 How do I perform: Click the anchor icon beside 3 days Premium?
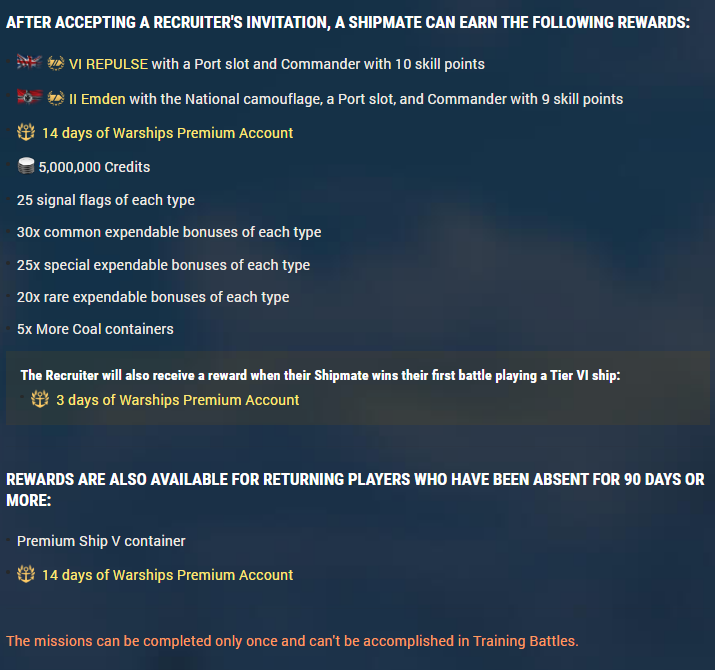click(40, 399)
